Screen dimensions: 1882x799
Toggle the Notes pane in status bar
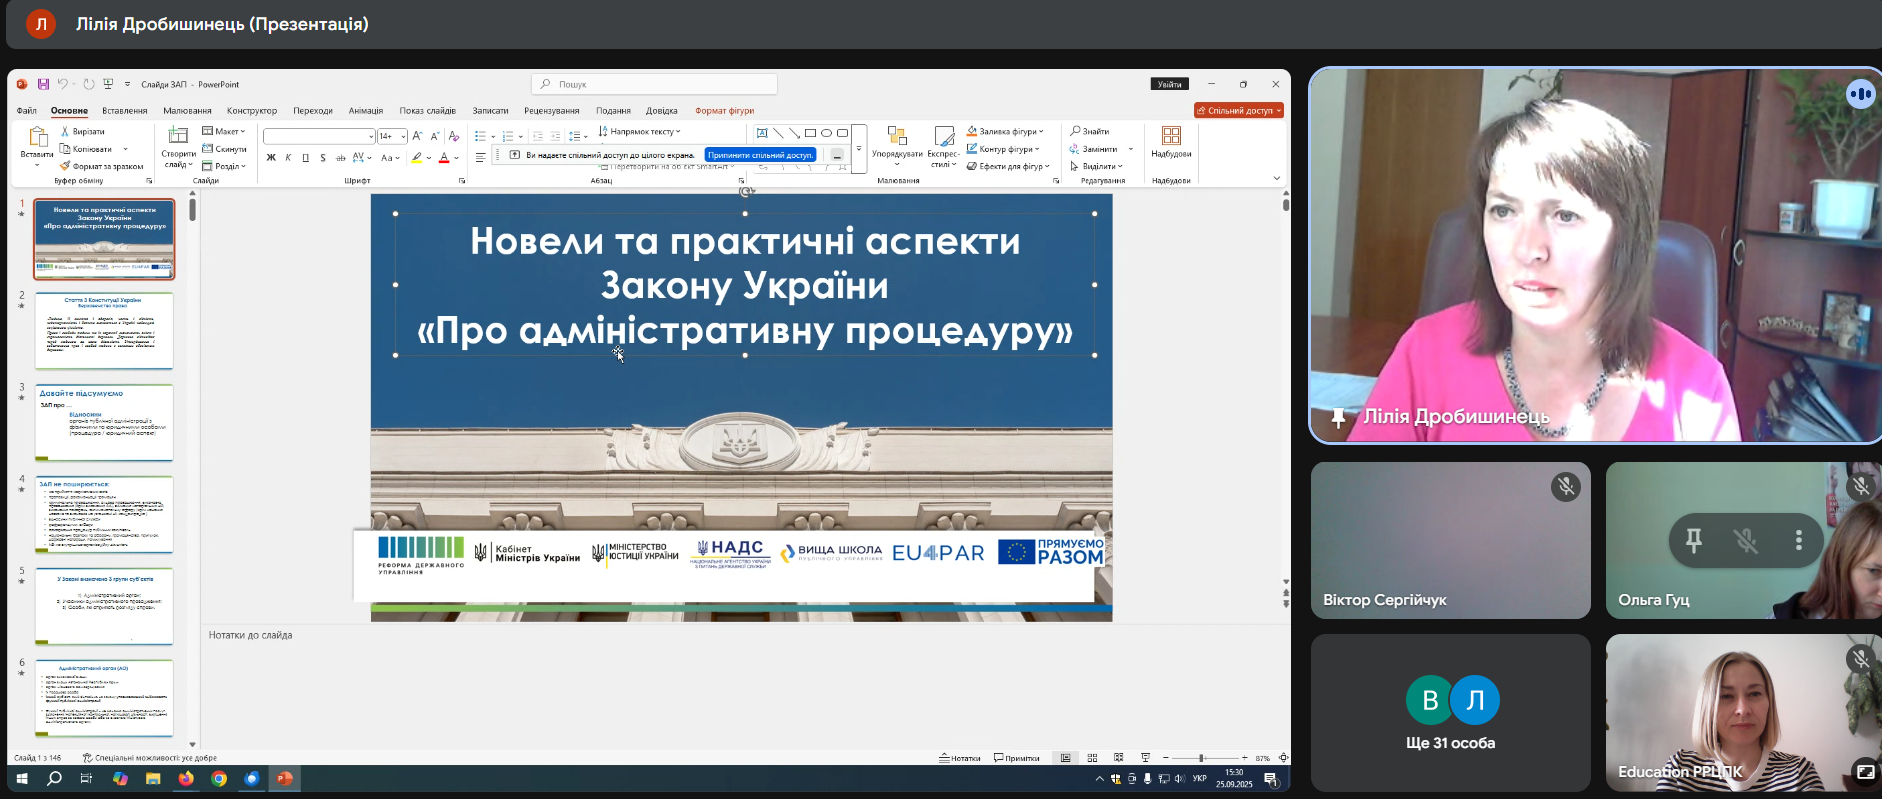tap(960, 758)
